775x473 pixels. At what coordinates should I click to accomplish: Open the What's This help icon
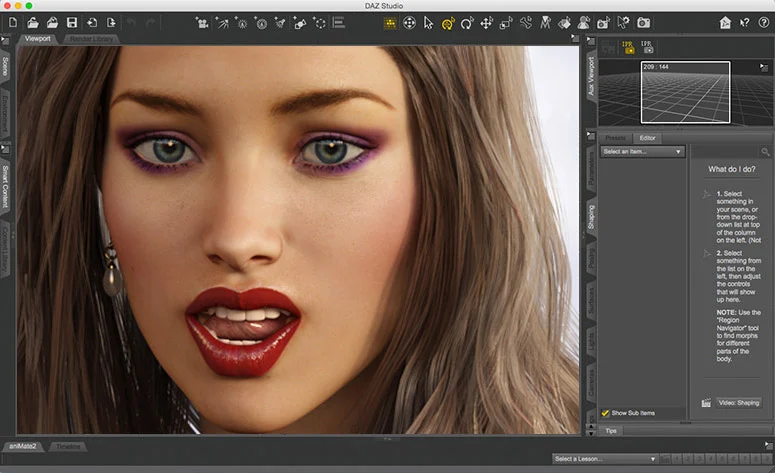pyautogui.click(x=744, y=22)
